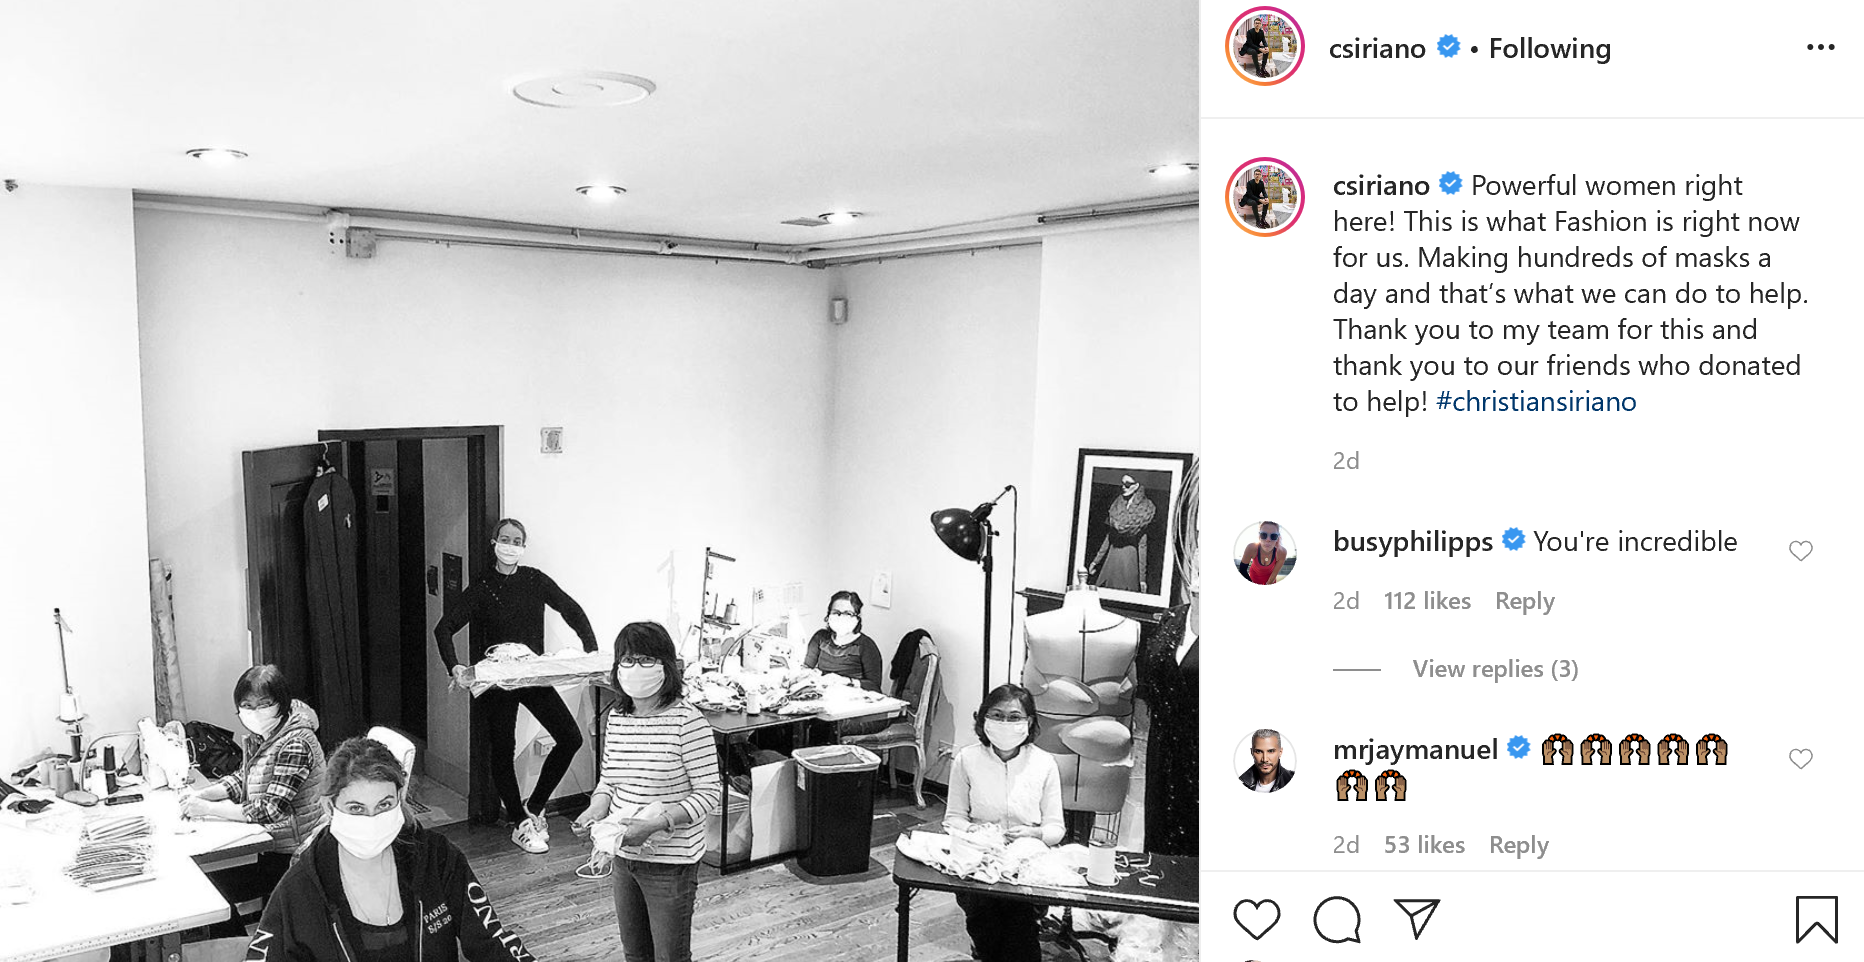Image resolution: width=1864 pixels, height=962 pixels.
Task: Toggle the Following button
Action: pyautogui.click(x=1549, y=48)
